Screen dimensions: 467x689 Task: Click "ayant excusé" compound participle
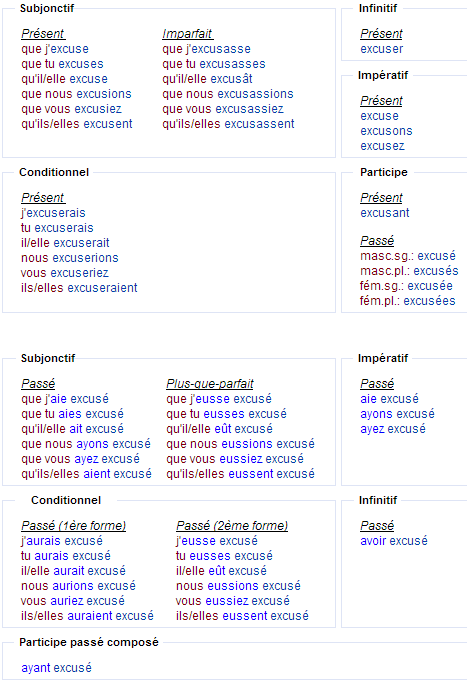[56, 668]
